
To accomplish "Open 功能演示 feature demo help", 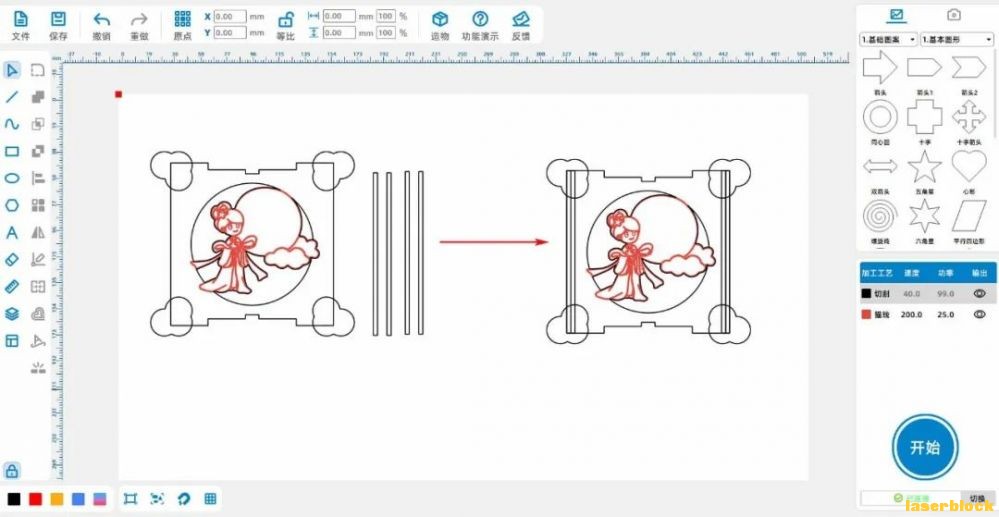I will 480,19.
